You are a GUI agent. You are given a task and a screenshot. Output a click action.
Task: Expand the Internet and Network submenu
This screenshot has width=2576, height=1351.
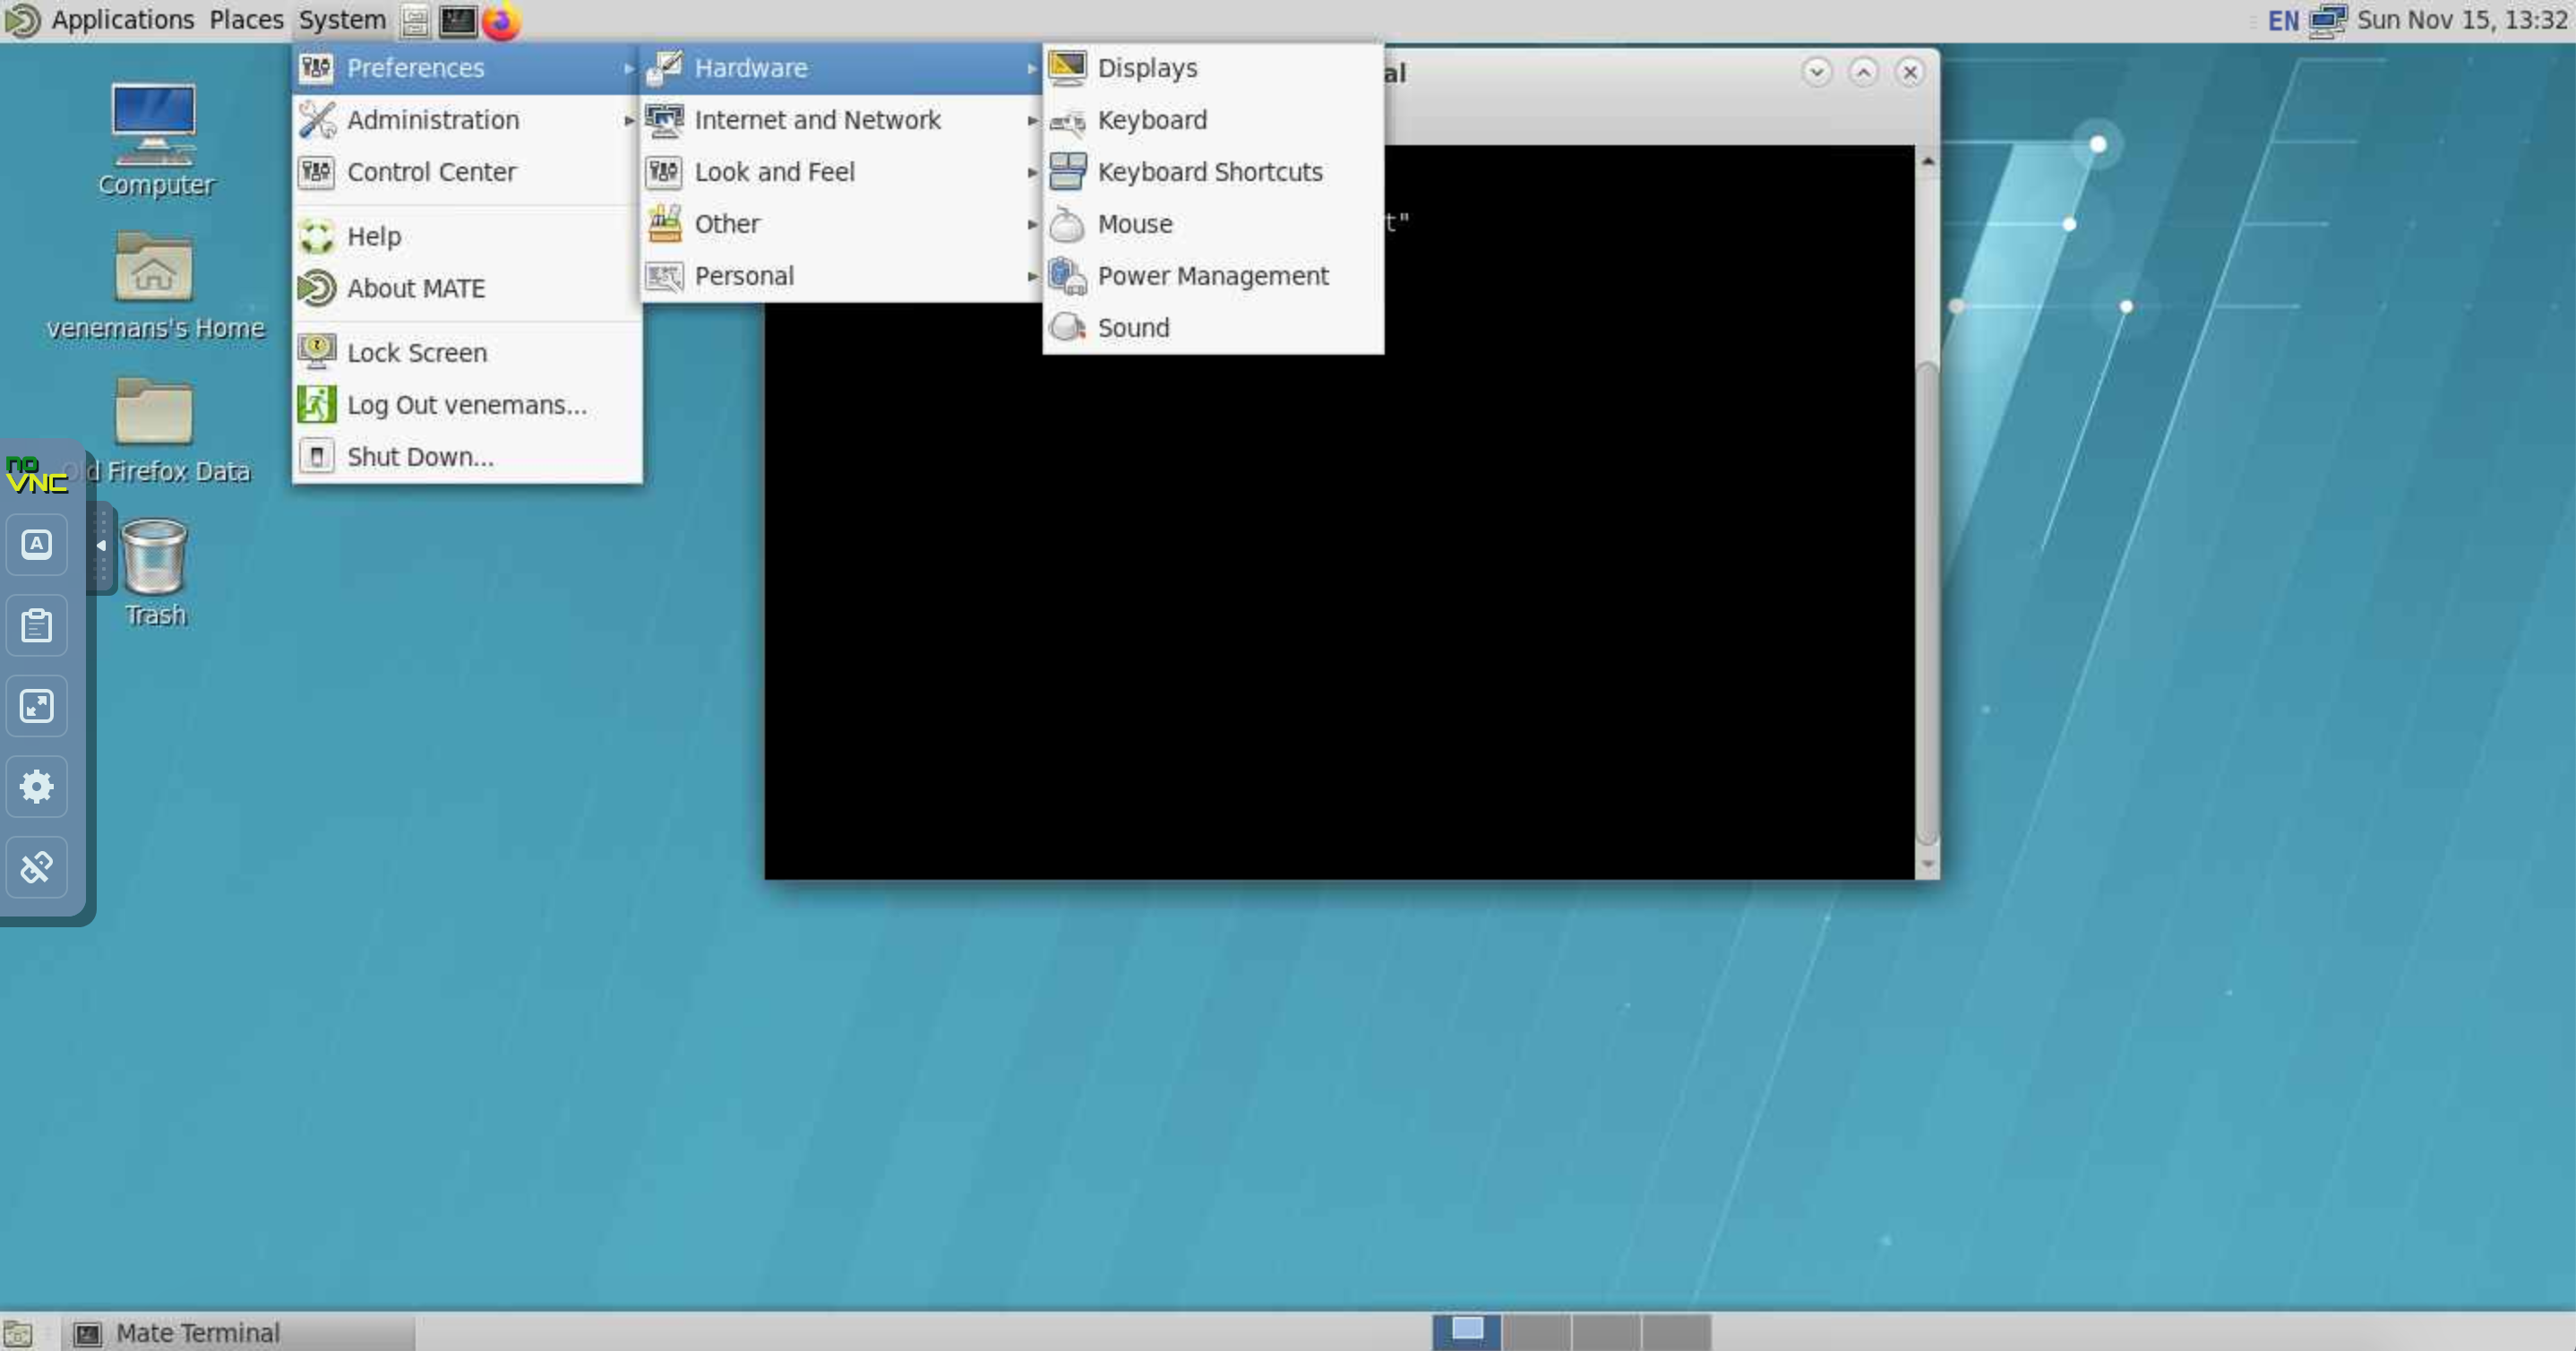click(x=816, y=120)
